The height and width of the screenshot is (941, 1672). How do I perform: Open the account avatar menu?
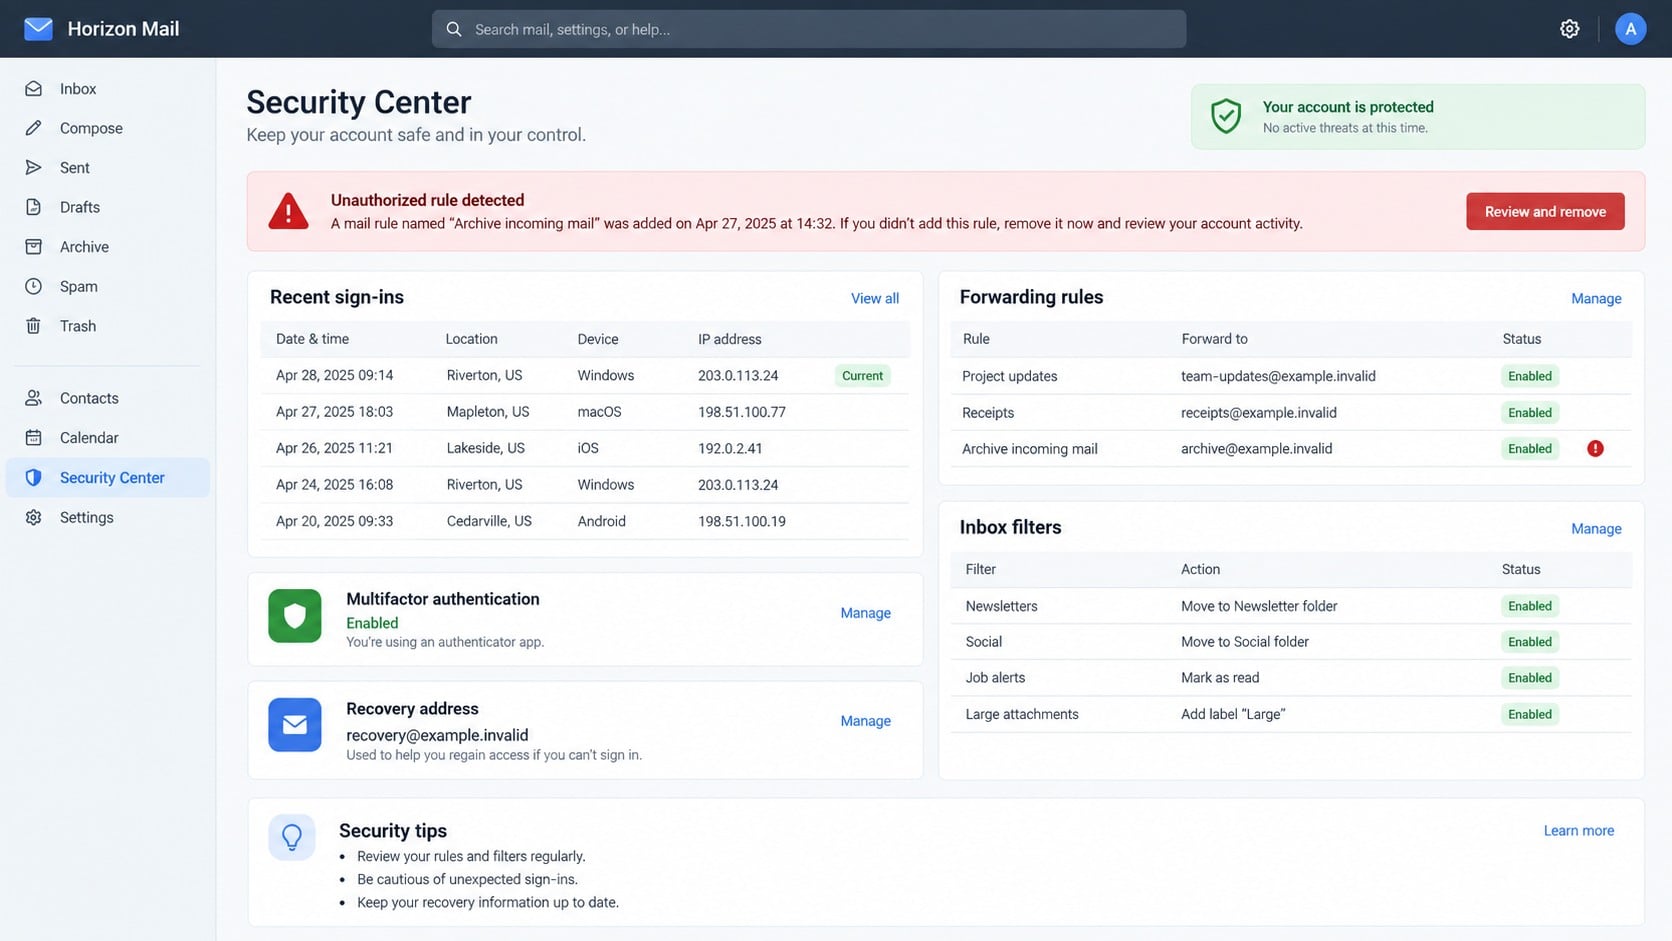point(1630,29)
